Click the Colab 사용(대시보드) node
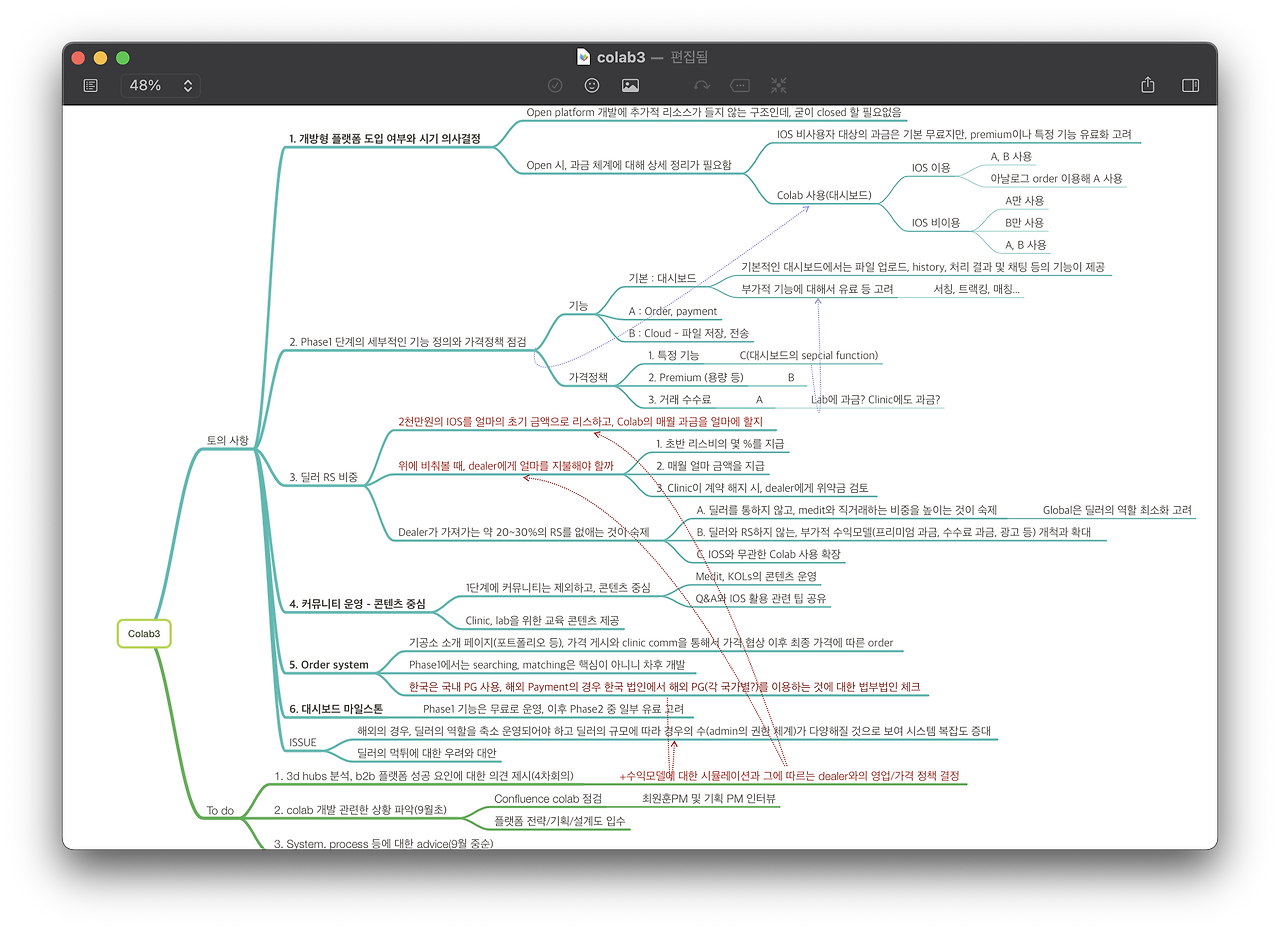The height and width of the screenshot is (932, 1280). click(824, 196)
